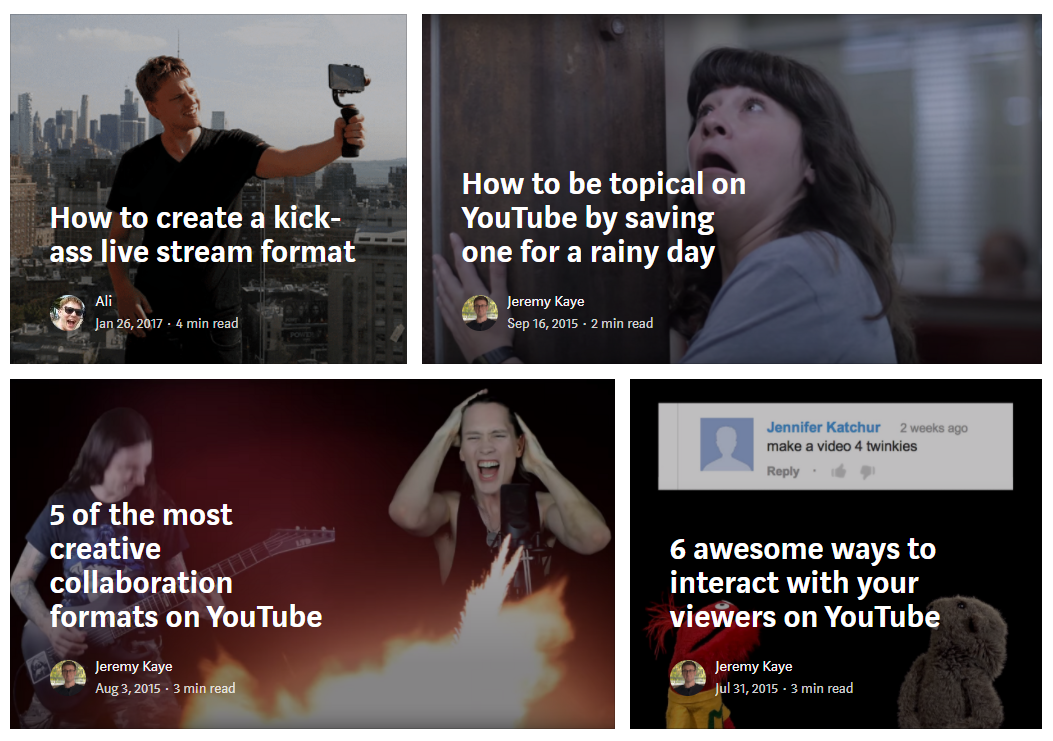Click 'Aug 3, 2015 · 3 min read' text

(165, 688)
